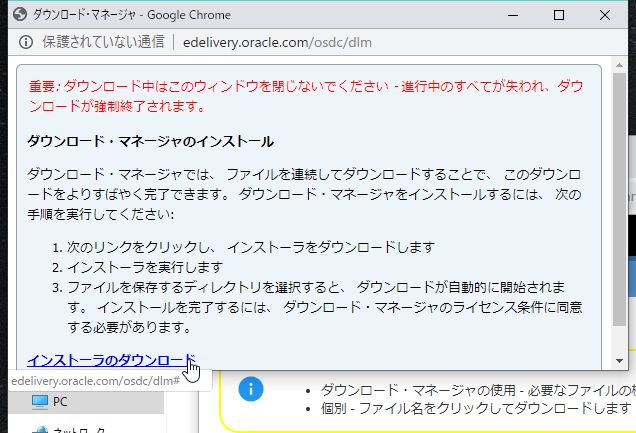Maximize the ダウンロード・マネージャ Chrome window
The width and height of the screenshot is (636, 433).
tap(559, 15)
